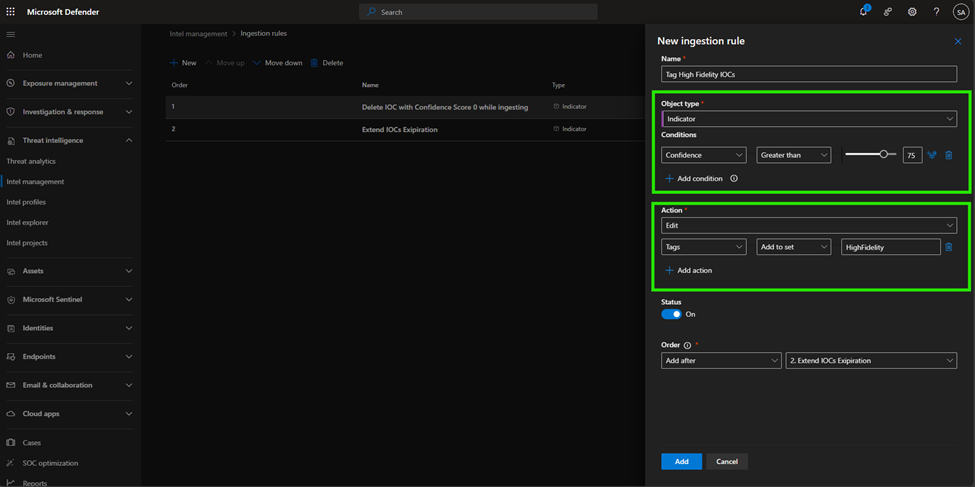Go to Home in sidebar

pos(32,55)
